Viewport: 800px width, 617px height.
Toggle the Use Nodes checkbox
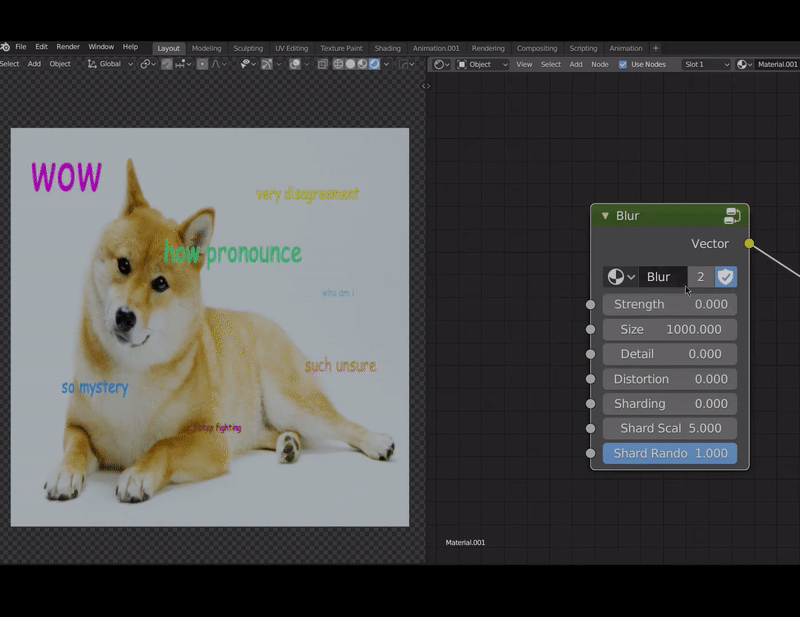click(x=623, y=64)
